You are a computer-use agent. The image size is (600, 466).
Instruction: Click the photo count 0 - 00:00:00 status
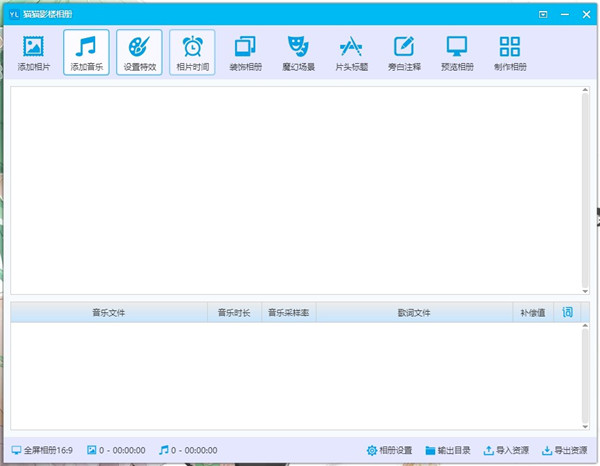pyautogui.click(x=116, y=450)
